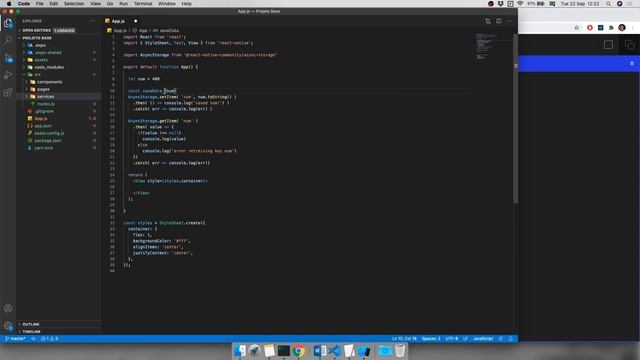Open the Run and Debug view
This screenshot has height=360, width=640.
click(8, 75)
